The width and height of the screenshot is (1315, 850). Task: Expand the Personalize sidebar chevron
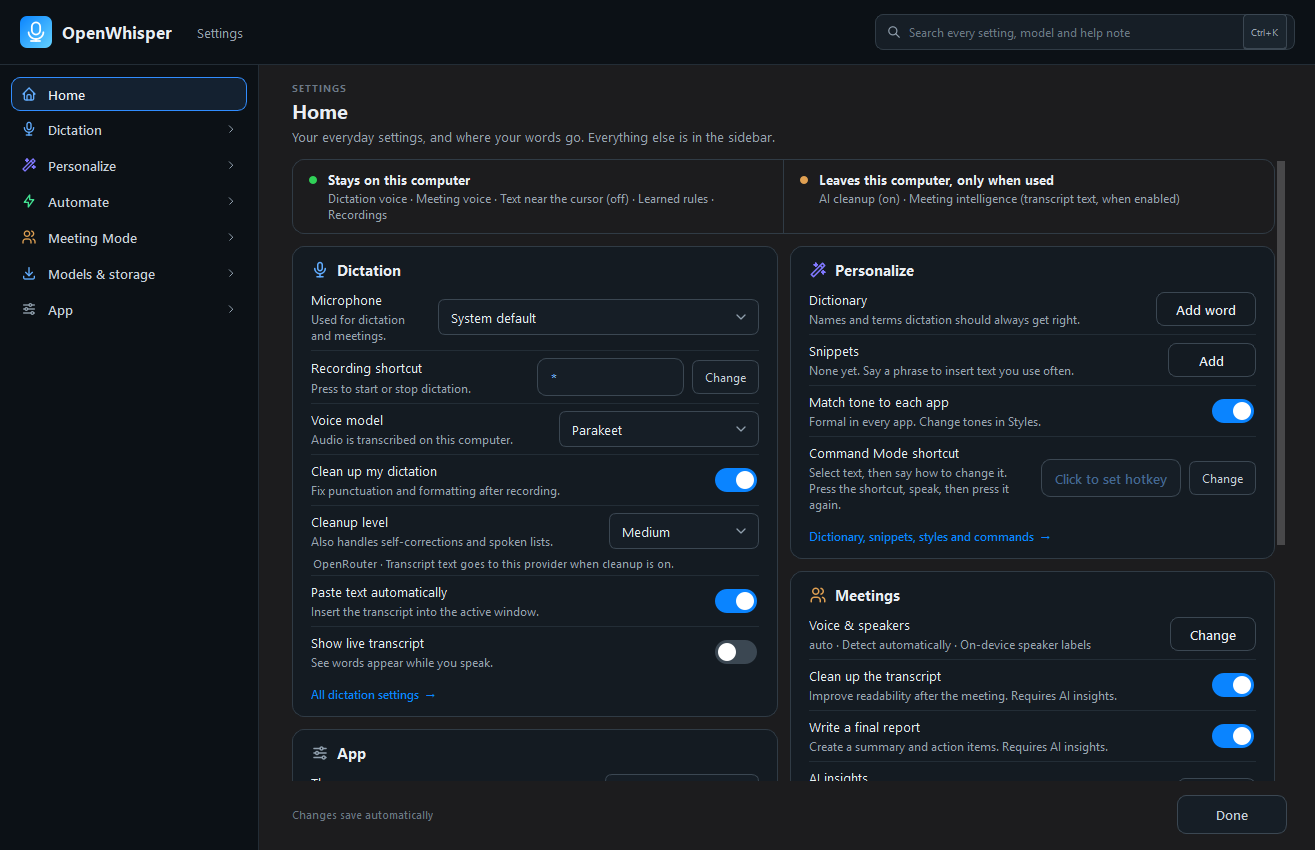[x=231, y=166]
